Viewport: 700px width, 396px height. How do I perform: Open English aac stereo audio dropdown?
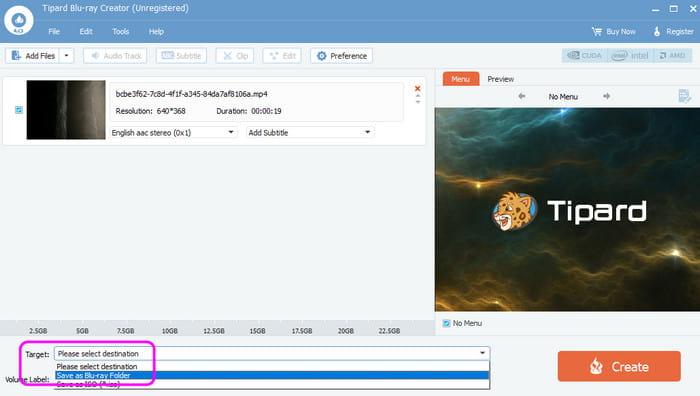click(173, 133)
